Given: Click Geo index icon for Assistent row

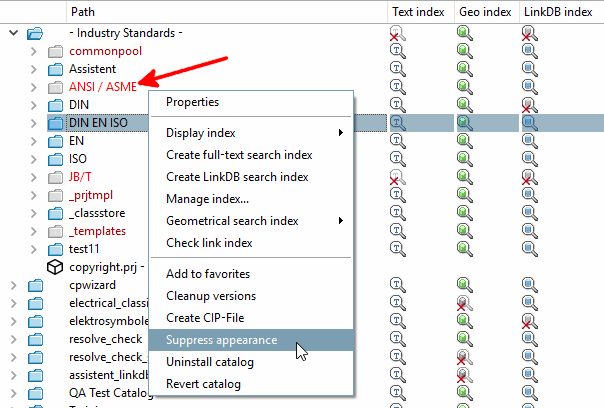Looking at the screenshot, I should [464, 69].
